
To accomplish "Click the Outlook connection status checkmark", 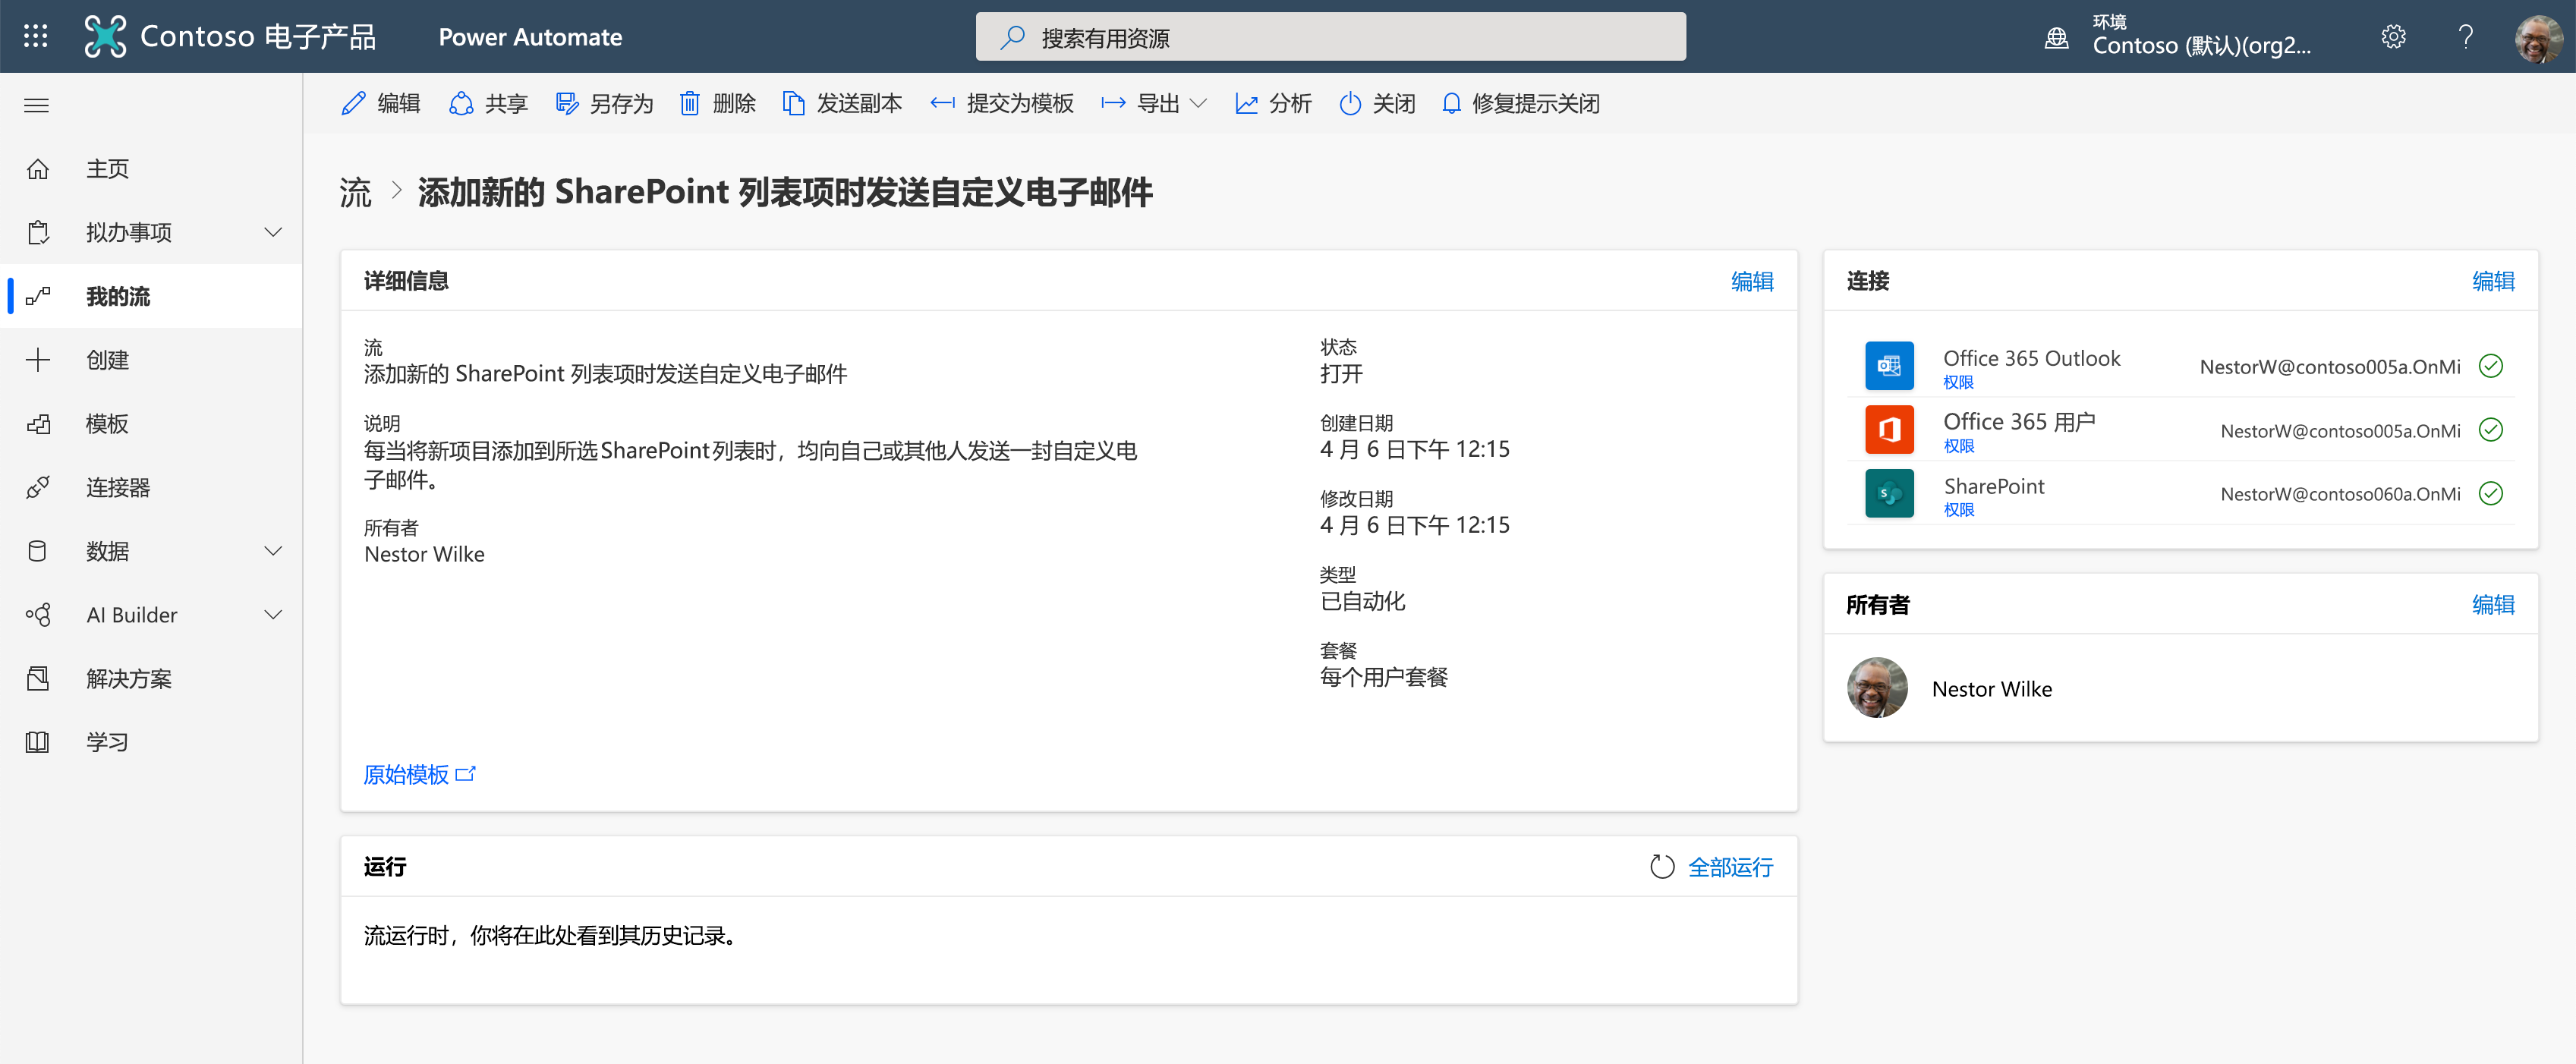I will tap(2491, 366).
